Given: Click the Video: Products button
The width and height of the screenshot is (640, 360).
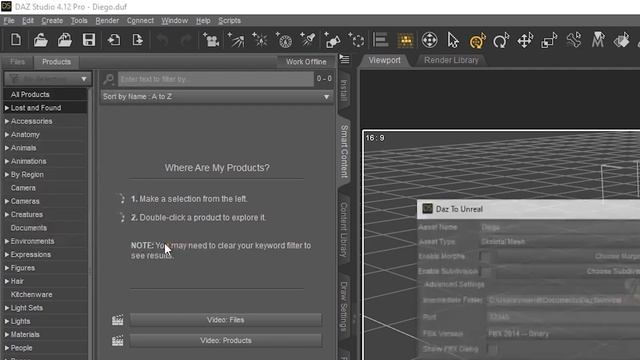Looking at the screenshot, I should click(226, 340).
